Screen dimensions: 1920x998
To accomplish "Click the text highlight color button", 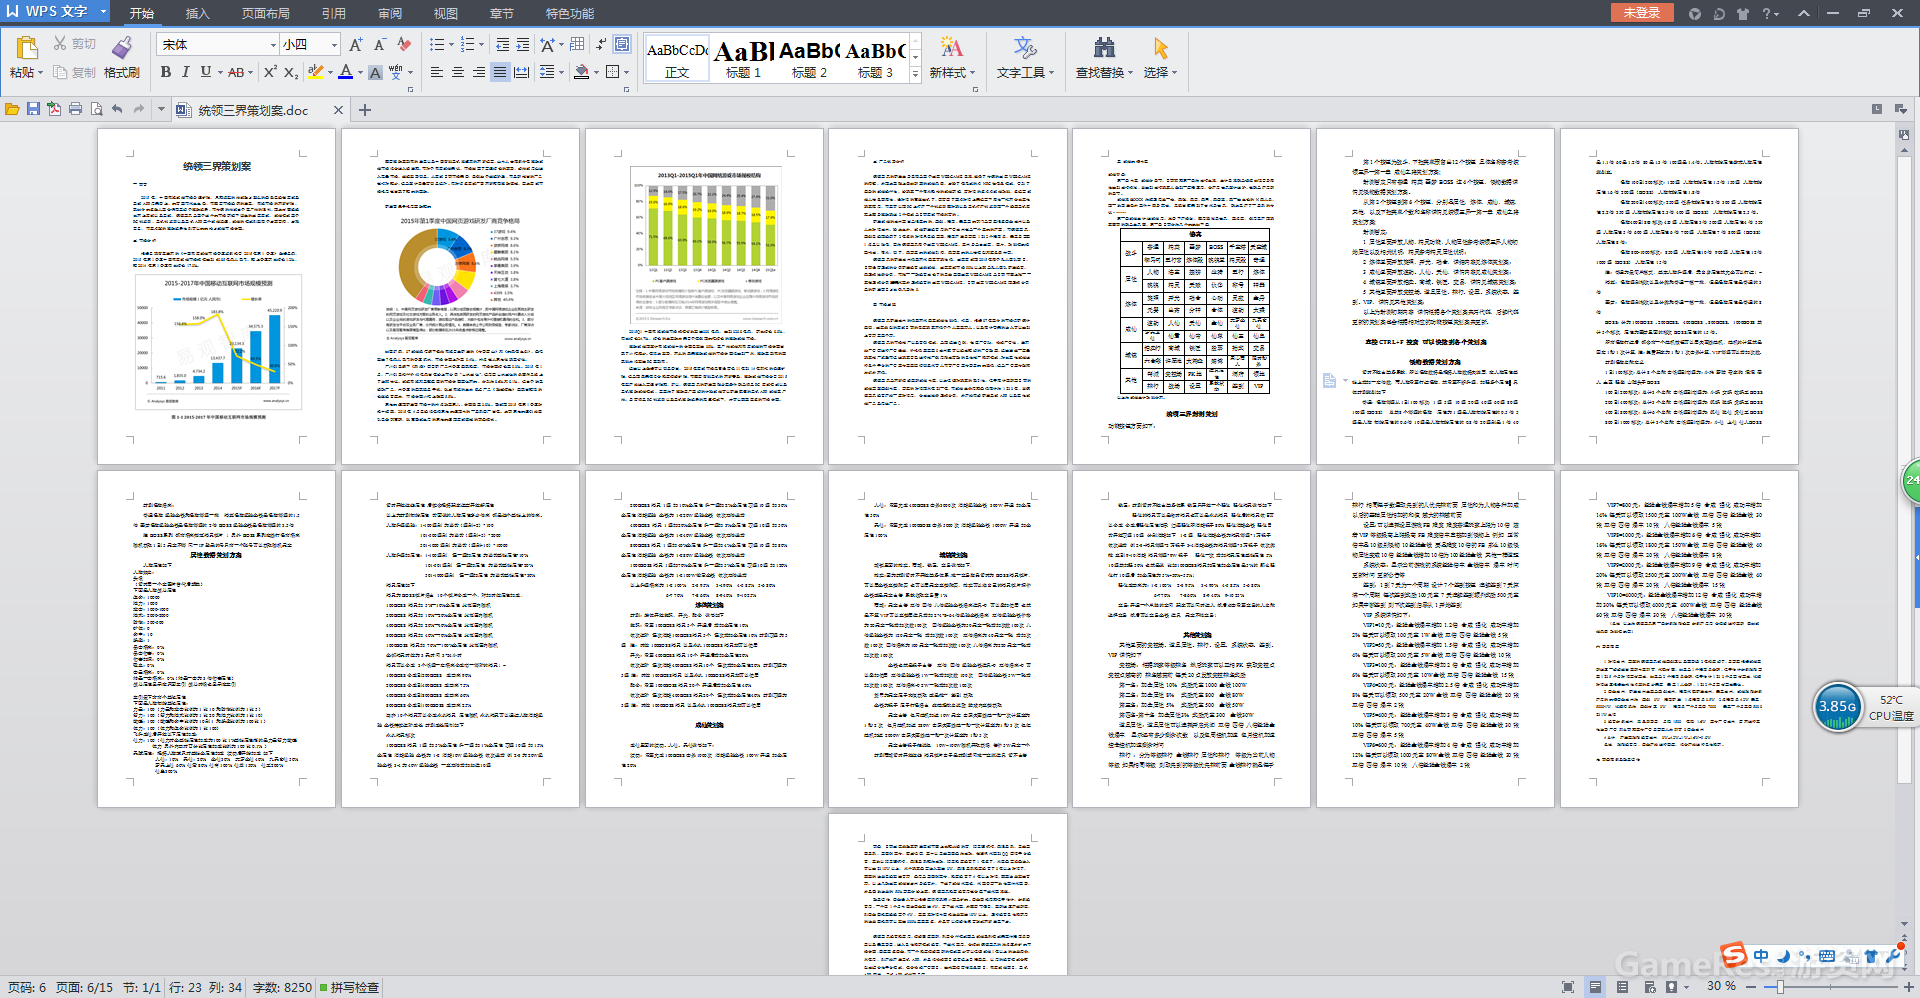I will tap(315, 72).
